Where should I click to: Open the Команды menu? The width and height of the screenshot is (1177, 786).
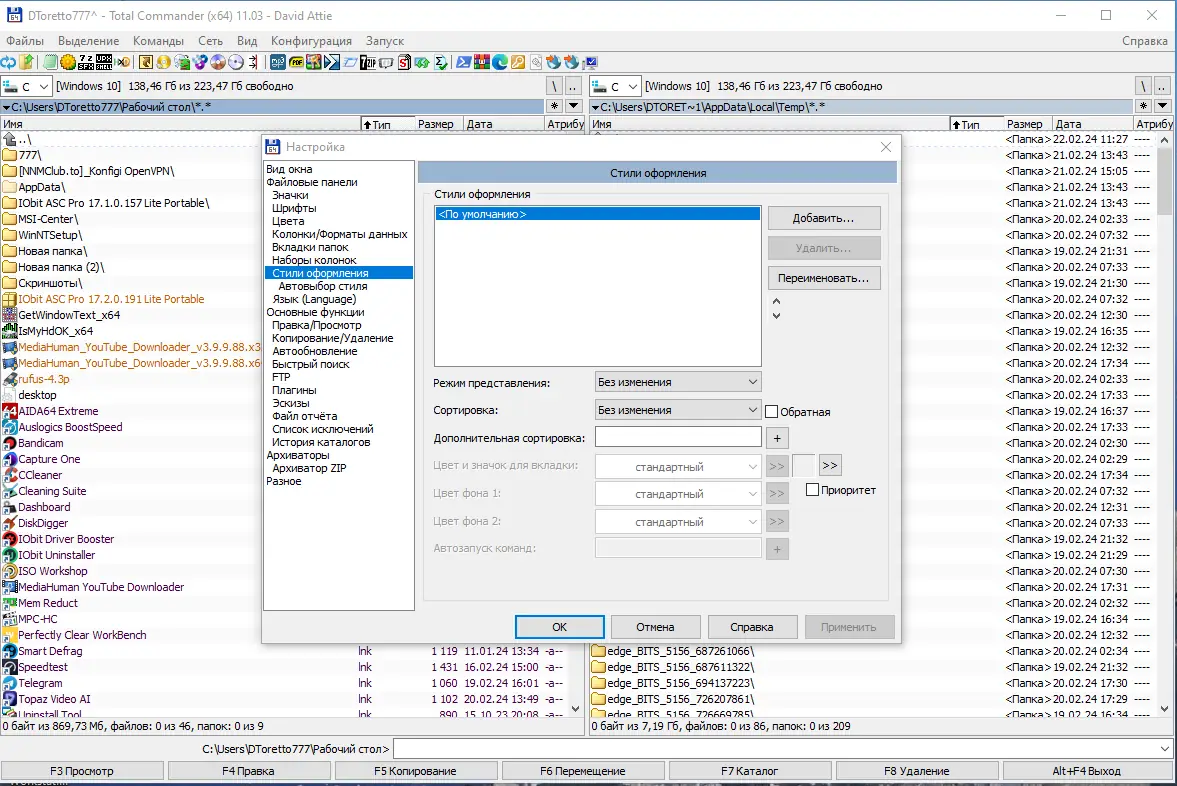click(x=158, y=41)
